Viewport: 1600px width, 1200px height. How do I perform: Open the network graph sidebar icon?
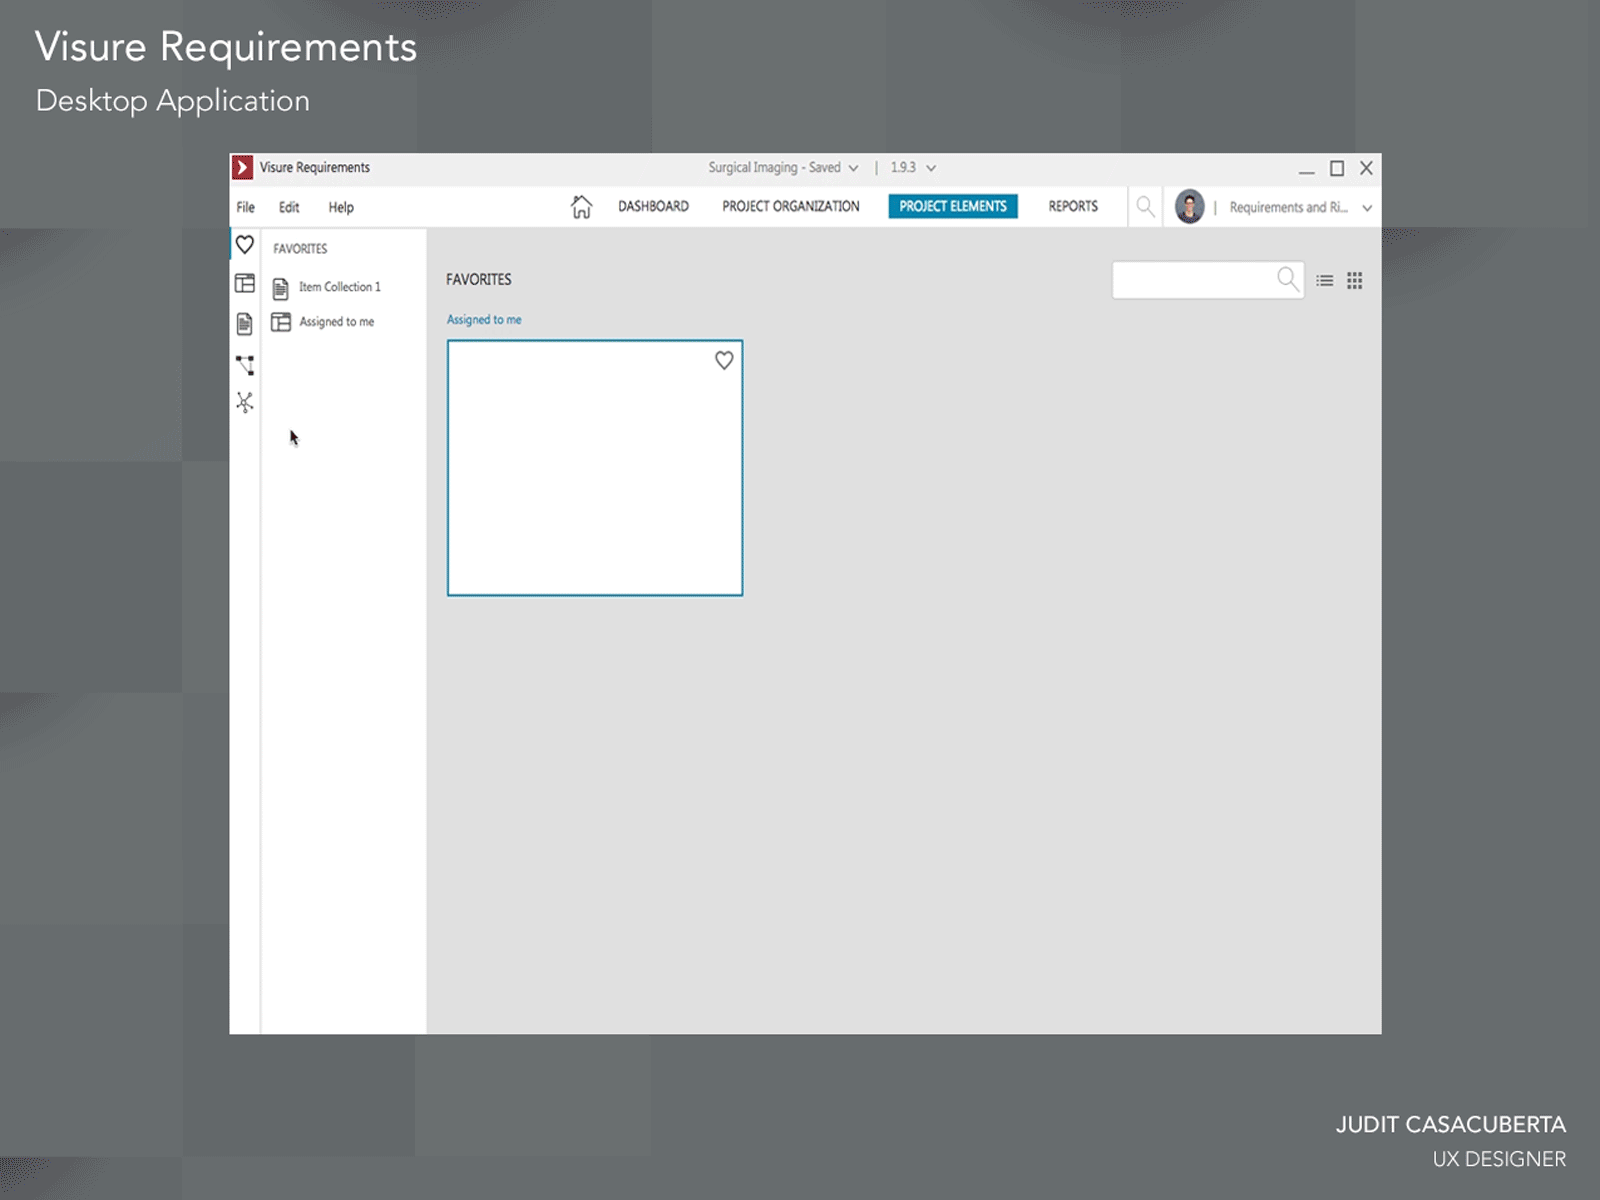click(x=245, y=403)
